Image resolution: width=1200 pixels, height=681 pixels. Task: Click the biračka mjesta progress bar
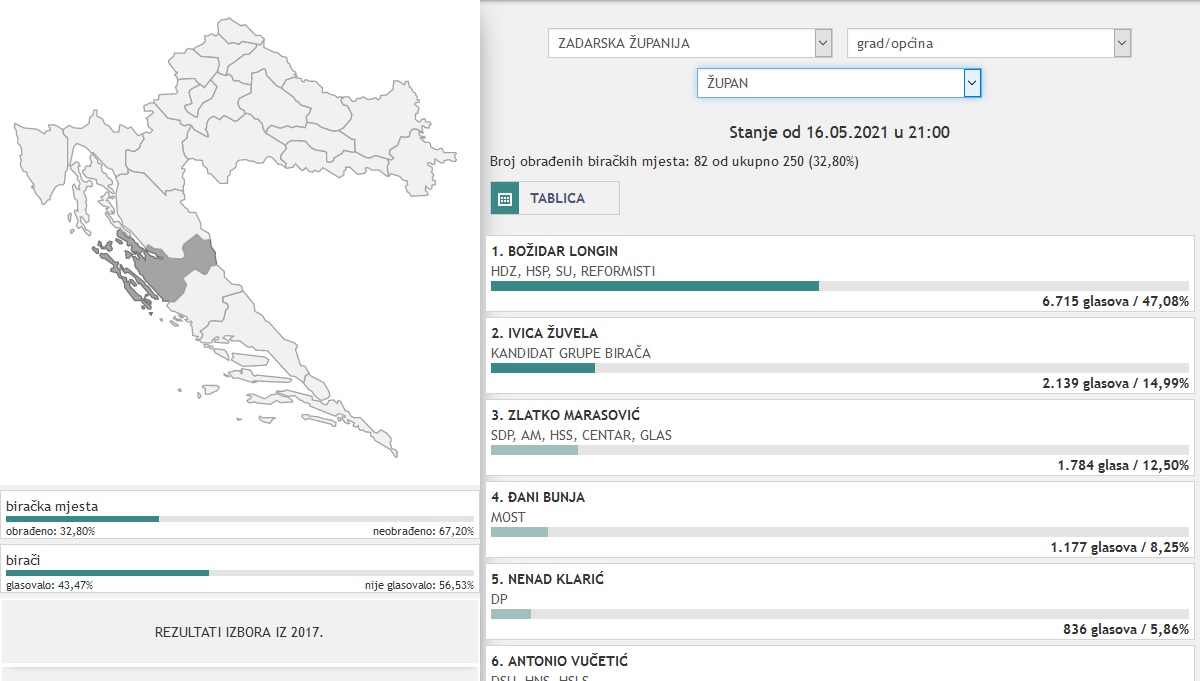(240, 519)
